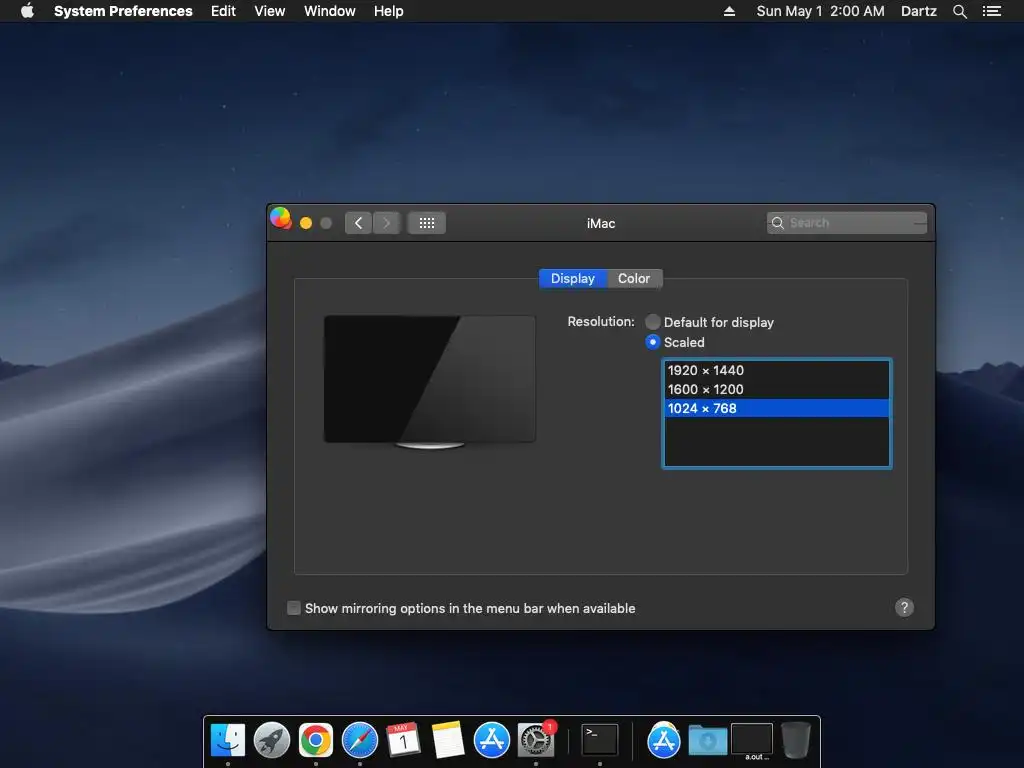Launch Launchpad rocket icon in the Dock
This screenshot has height=768, width=1024.
coord(272,741)
